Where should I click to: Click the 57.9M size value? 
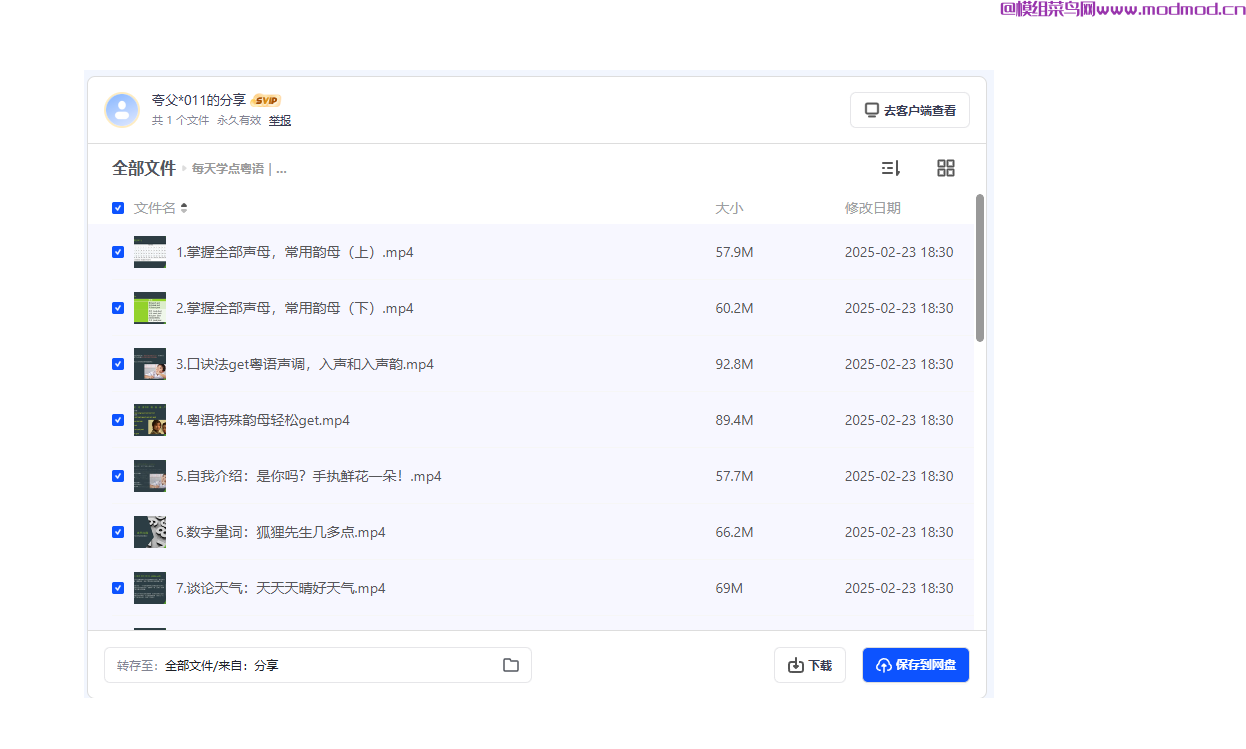tap(734, 252)
